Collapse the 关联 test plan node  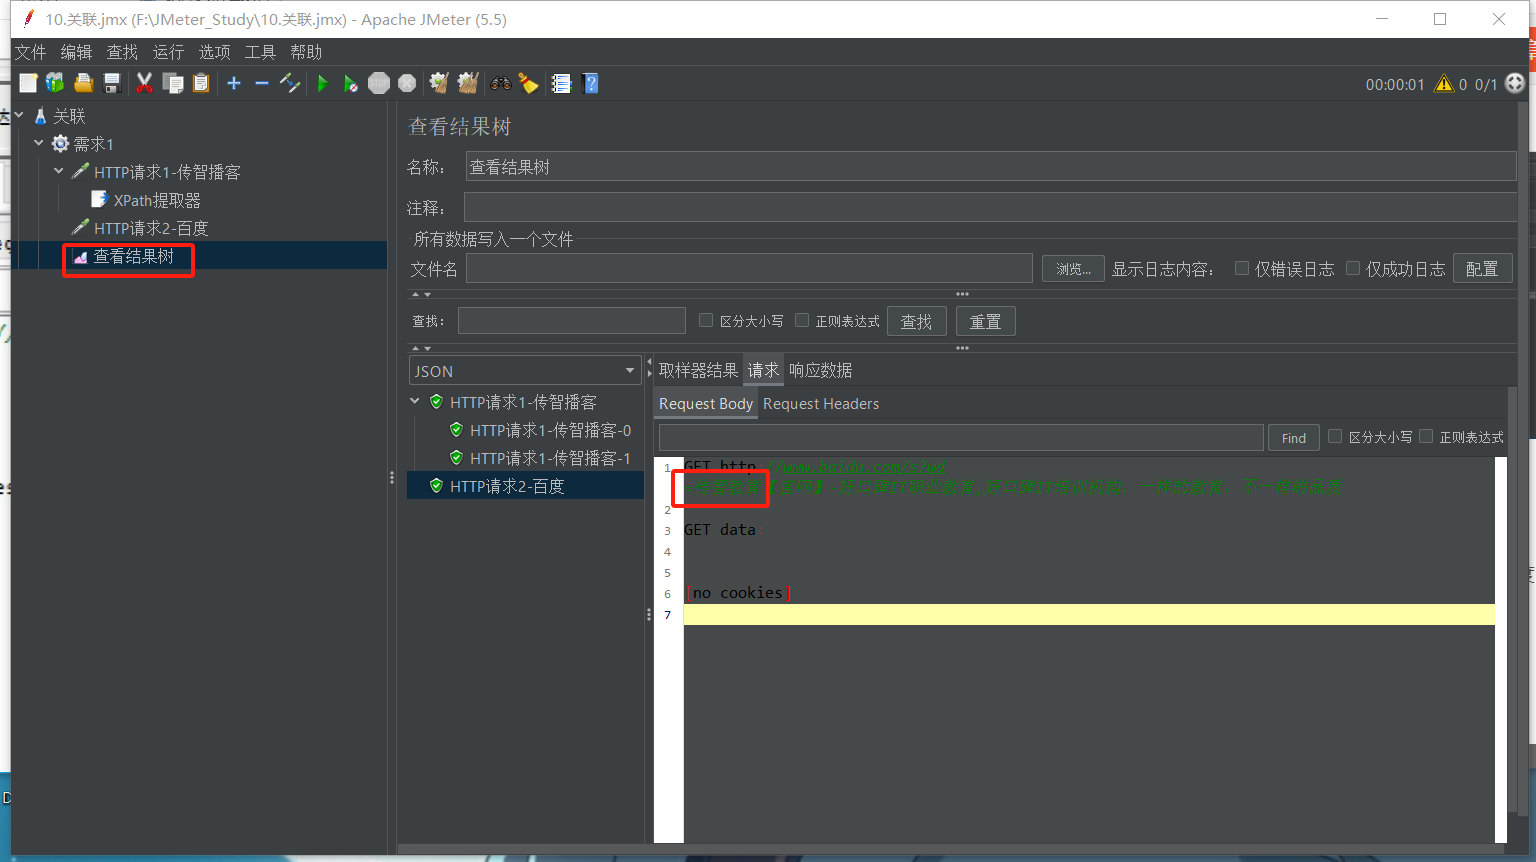pos(19,115)
